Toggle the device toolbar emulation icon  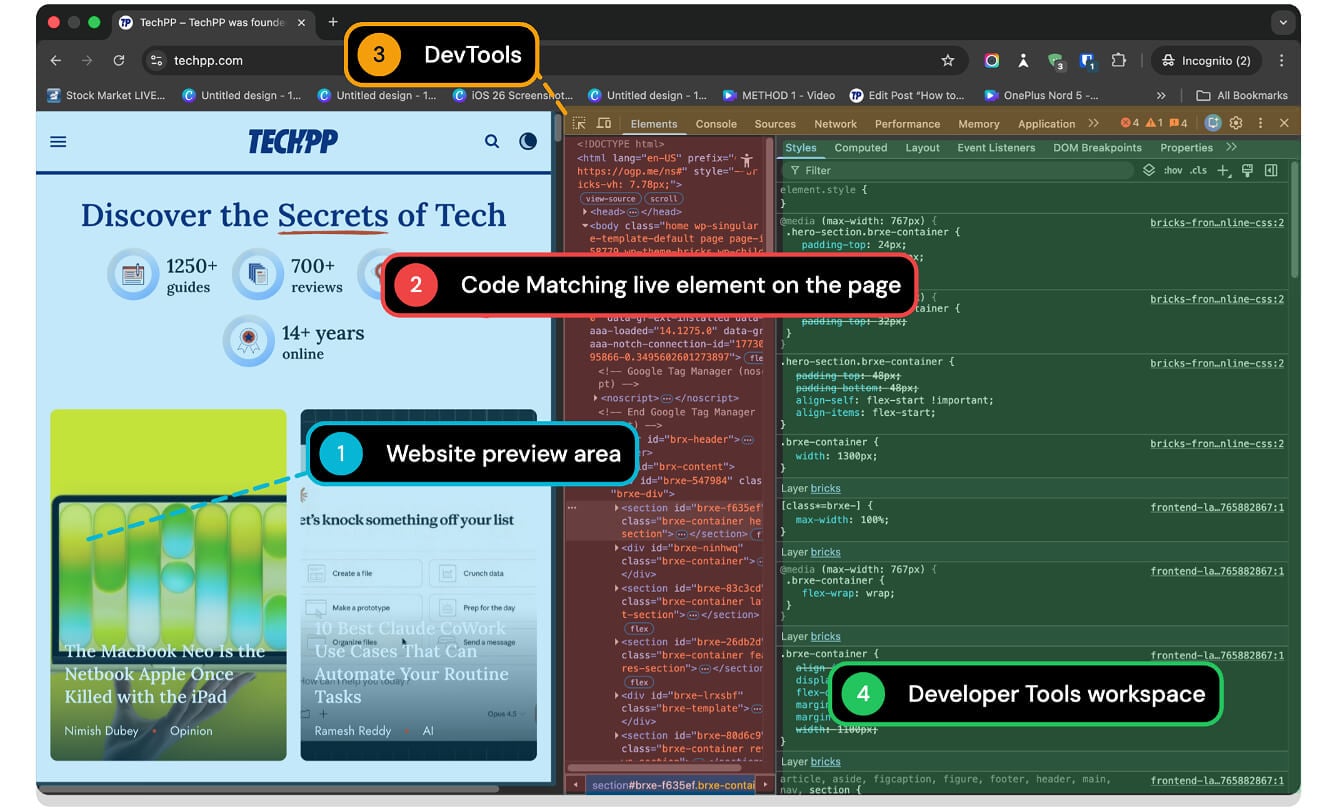(603, 122)
